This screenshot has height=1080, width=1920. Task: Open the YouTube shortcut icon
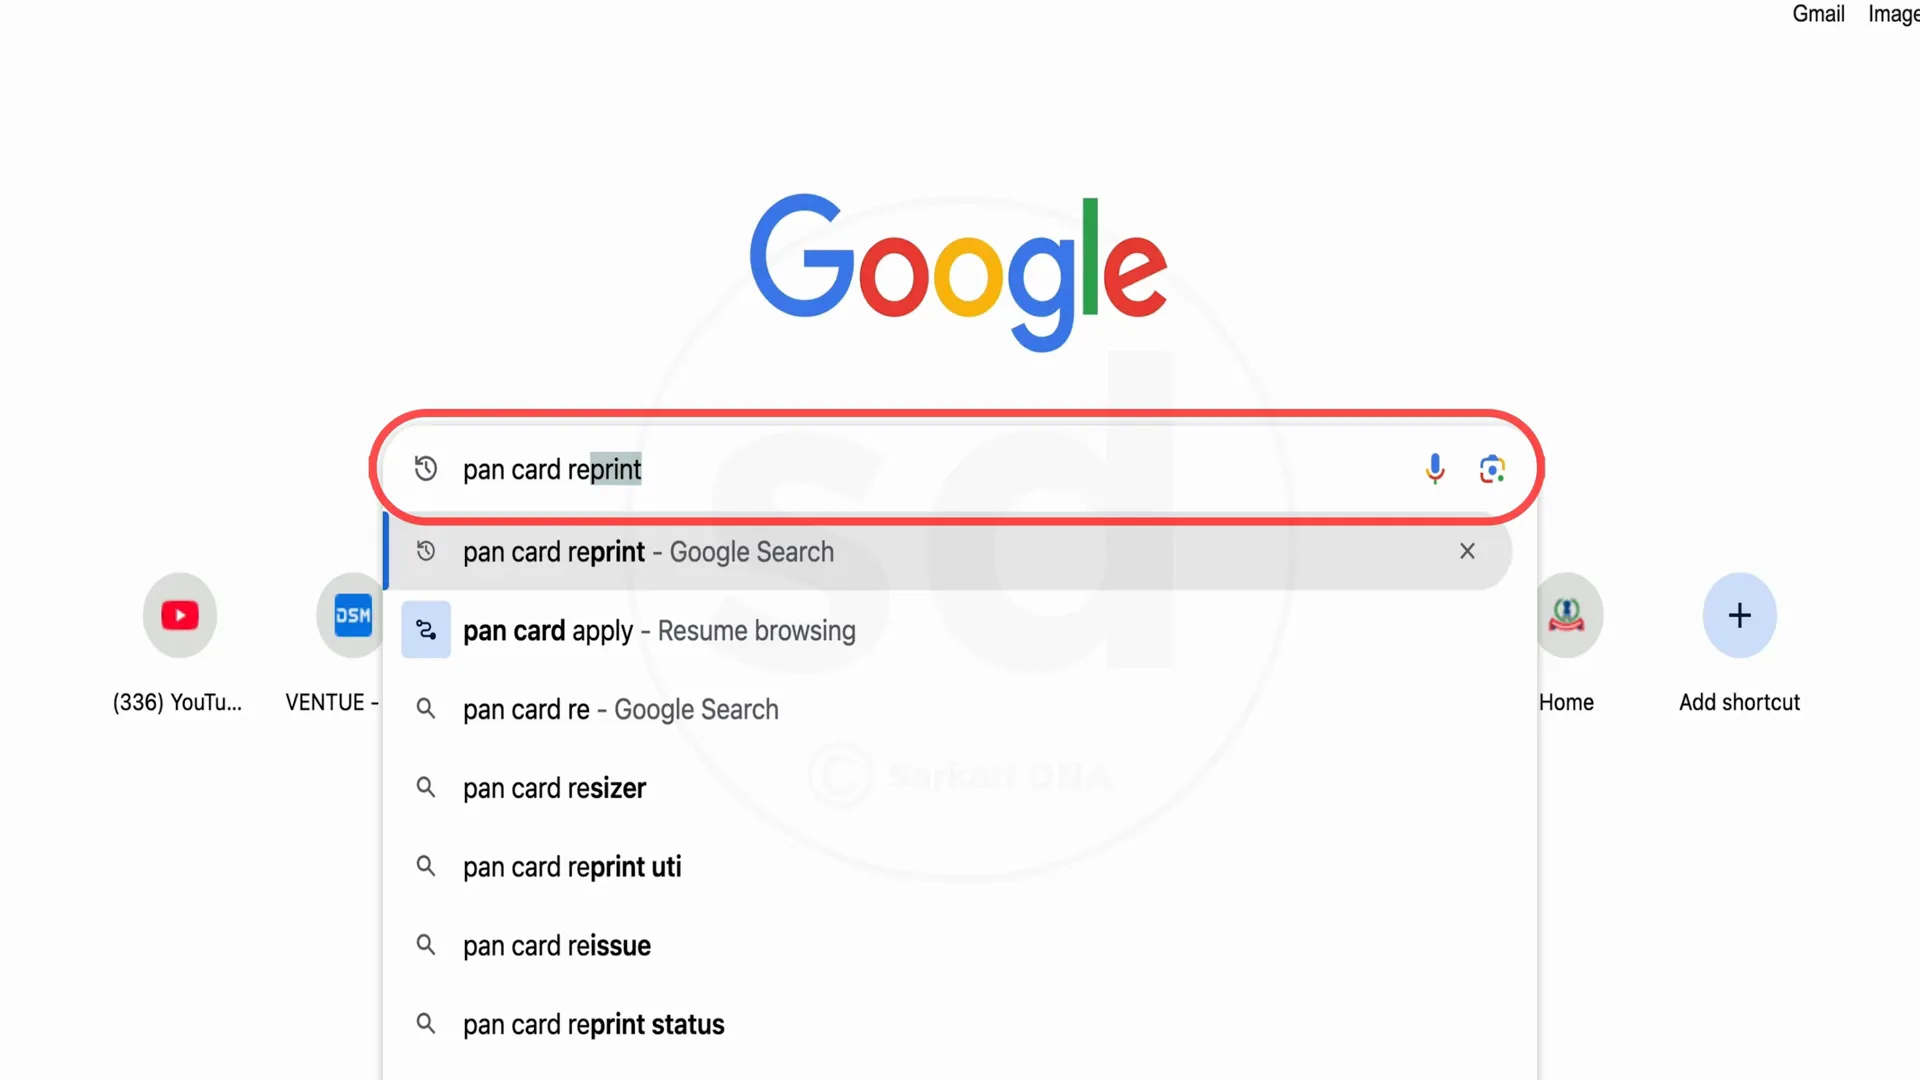click(180, 615)
